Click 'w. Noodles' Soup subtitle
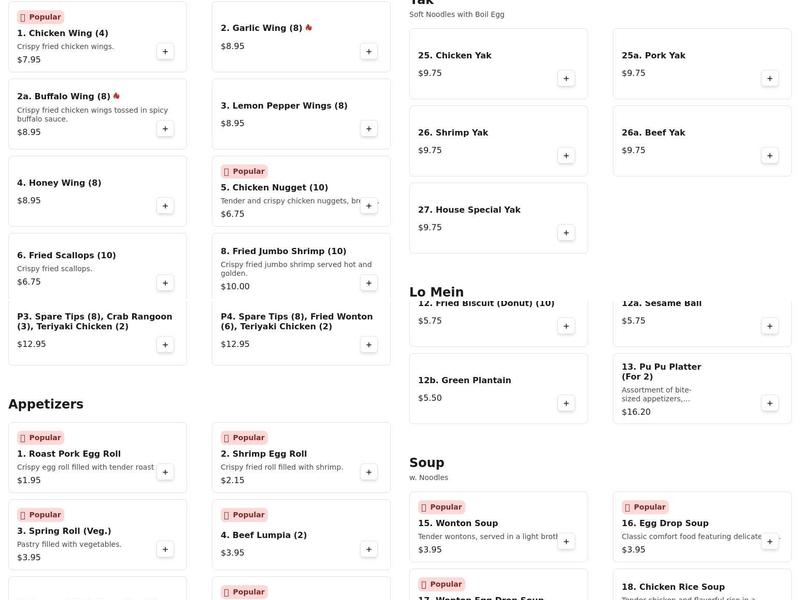800x600 pixels. [x=429, y=478]
